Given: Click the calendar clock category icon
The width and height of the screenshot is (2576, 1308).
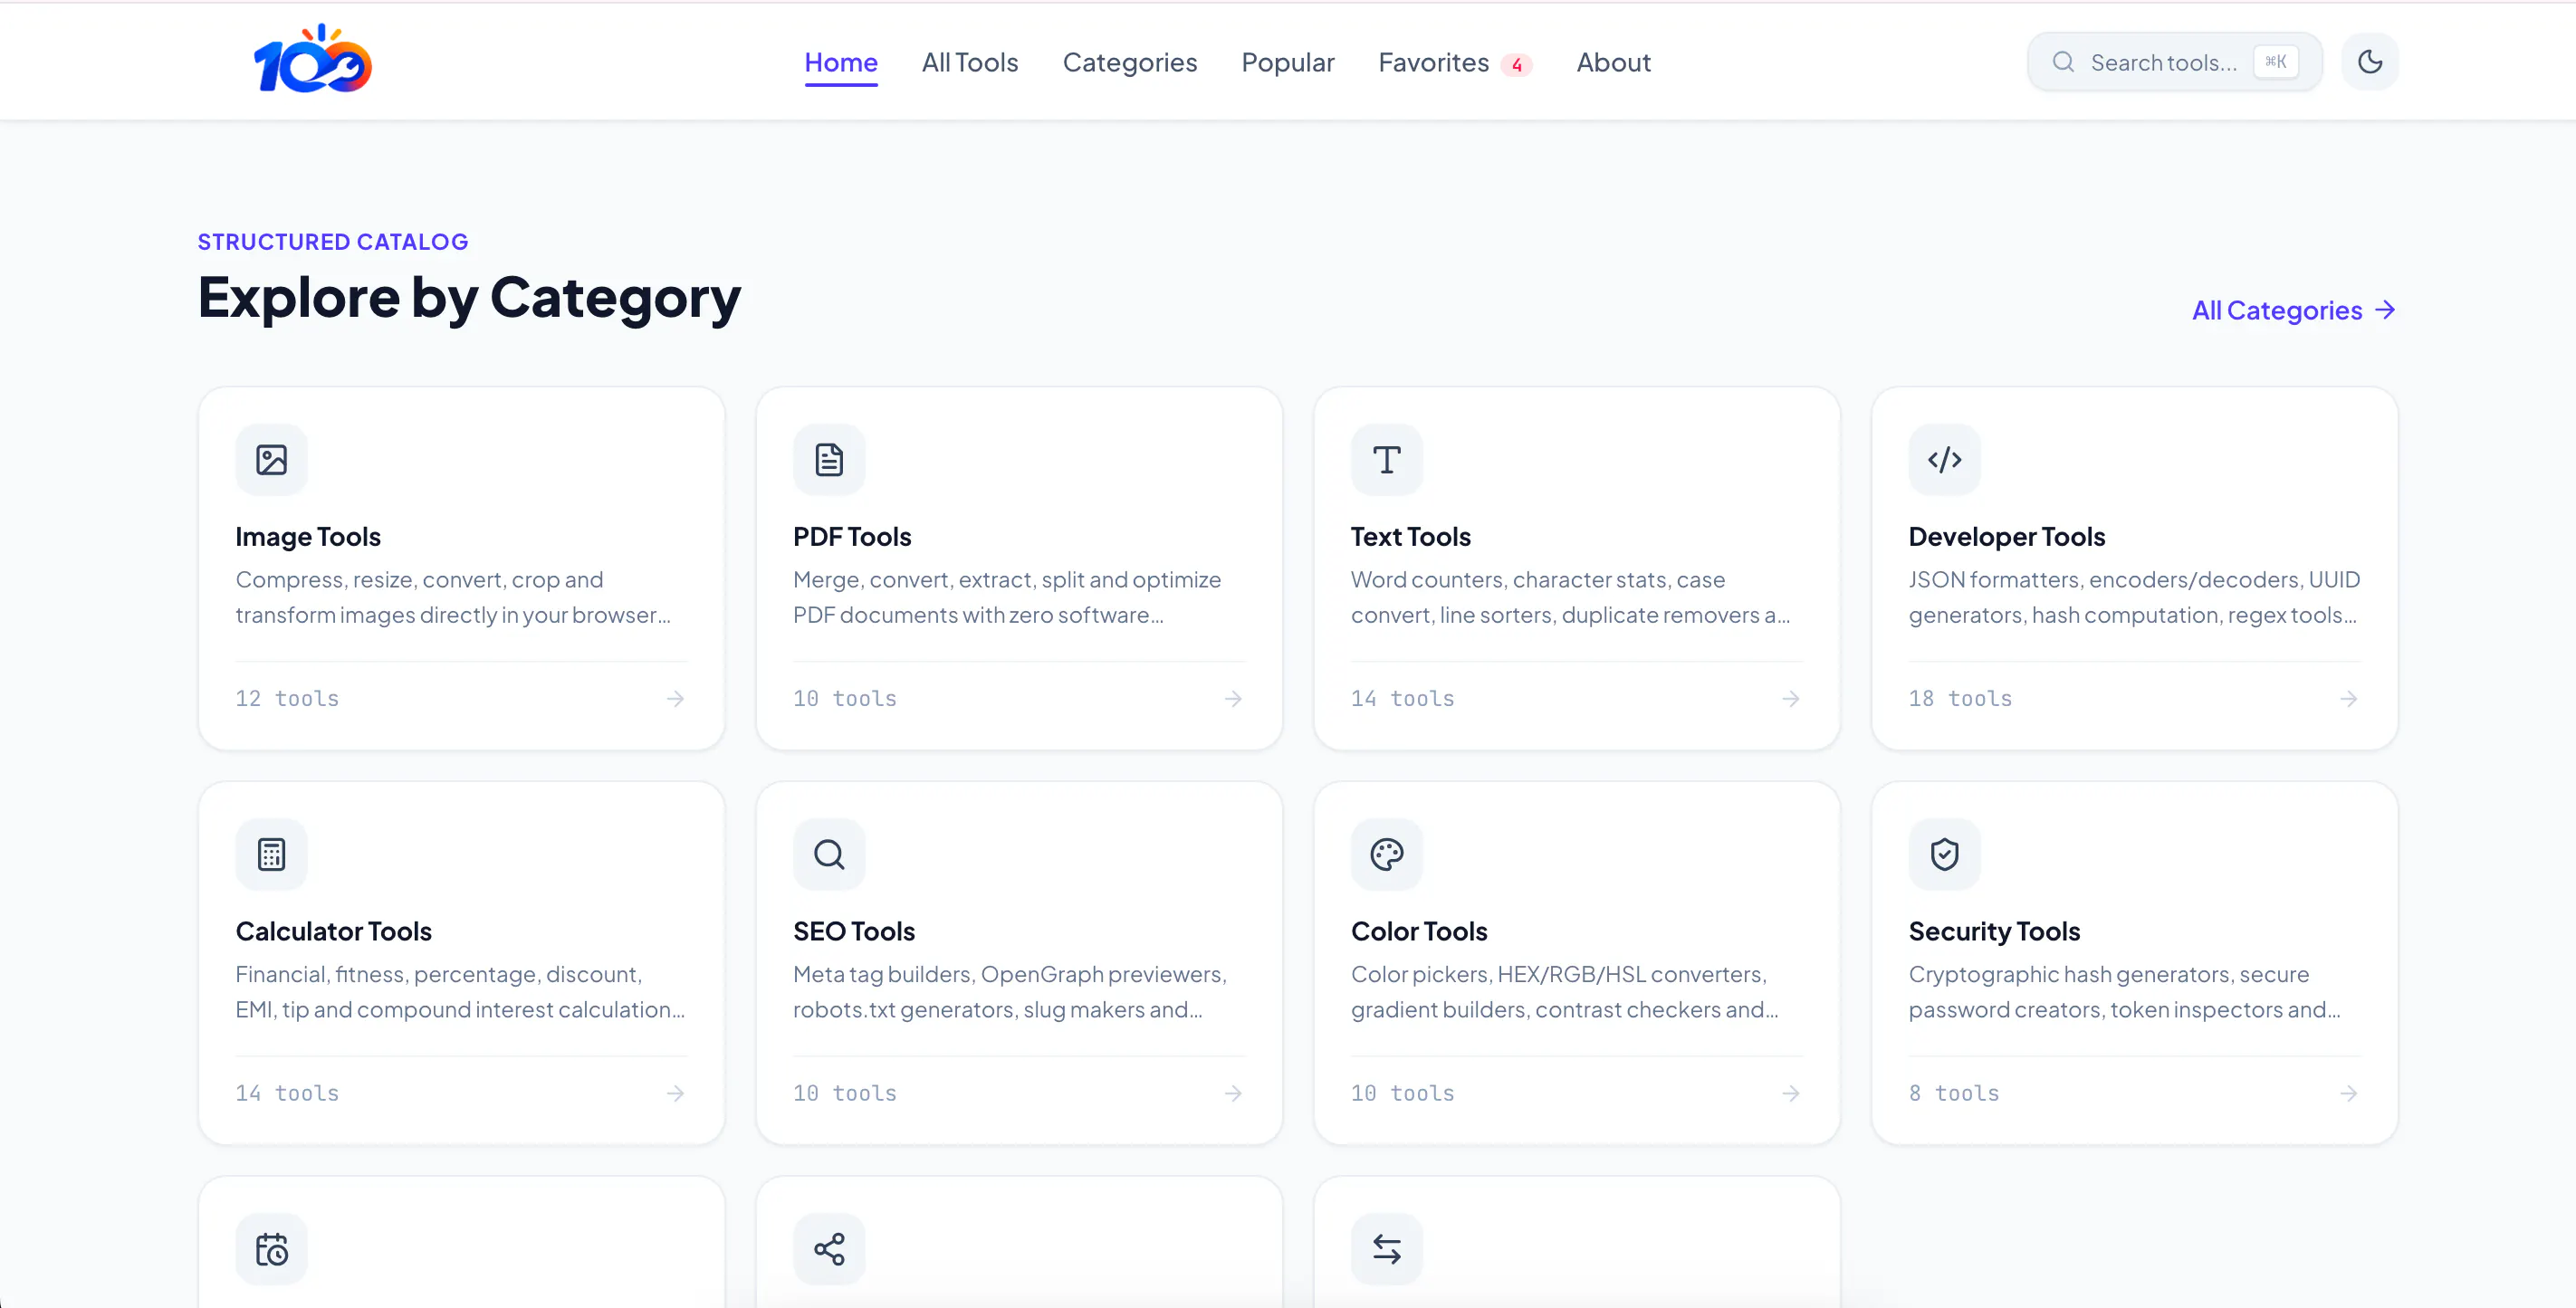Looking at the screenshot, I should tap(271, 1249).
